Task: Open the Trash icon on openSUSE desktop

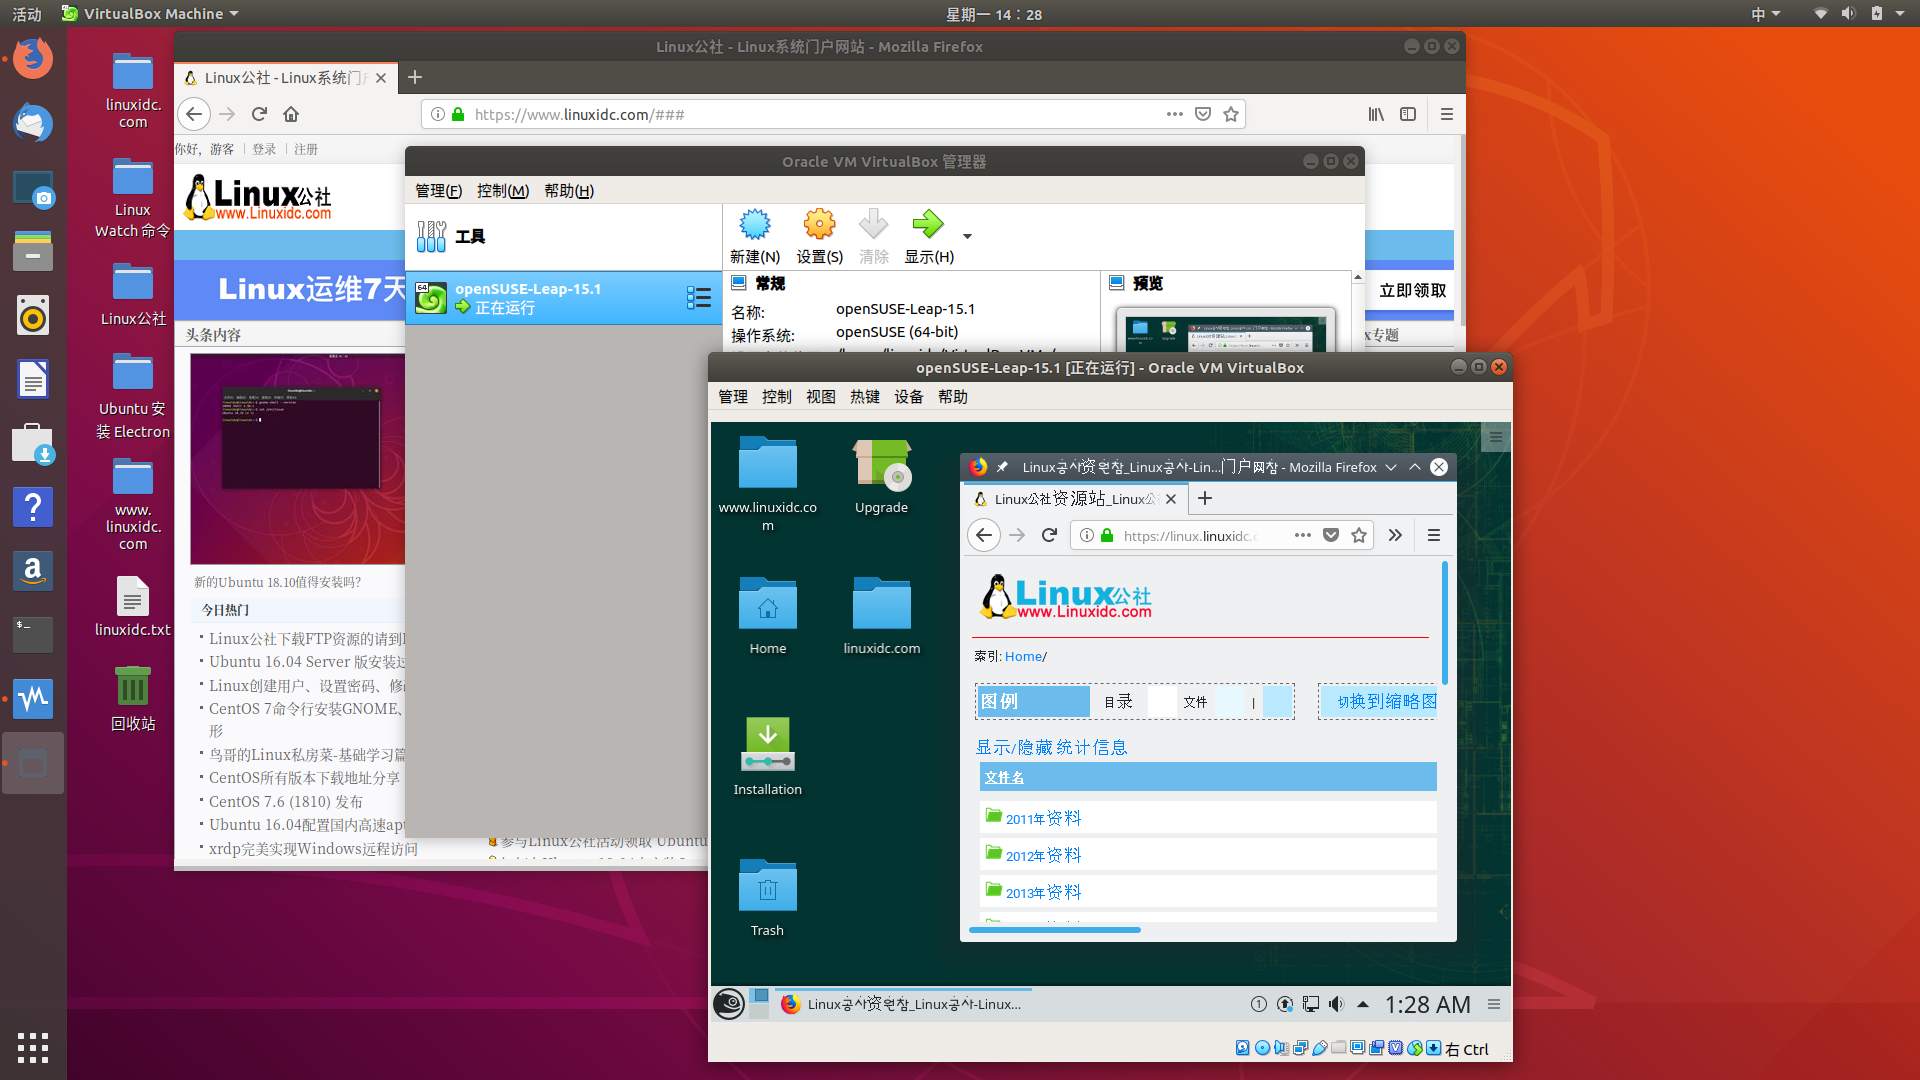Action: pos(768,898)
